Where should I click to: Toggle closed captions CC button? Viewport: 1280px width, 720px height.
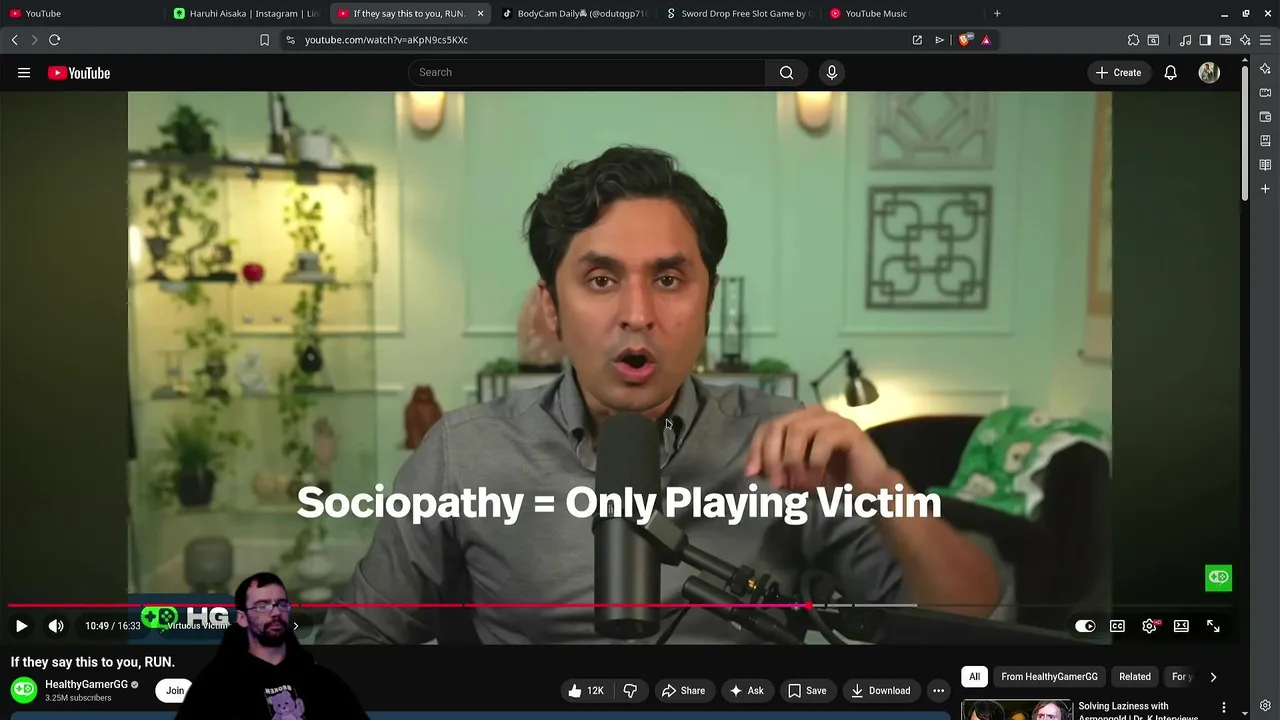(x=1117, y=626)
